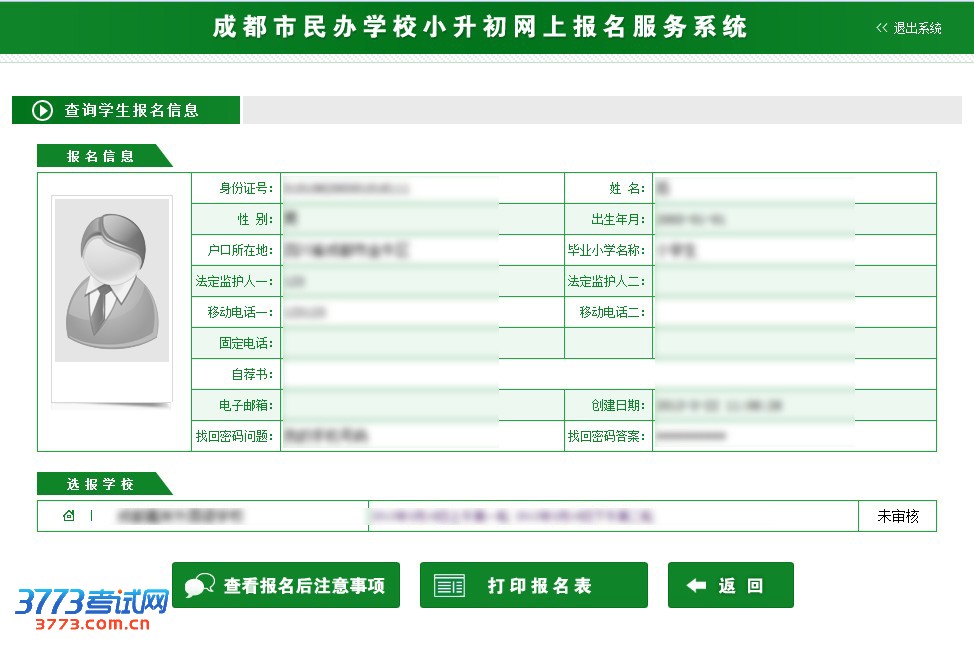Image resolution: width=974 pixels, height=649 pixels.
Task: Click the empty 自荐书 field
Action: pos(607,374)
